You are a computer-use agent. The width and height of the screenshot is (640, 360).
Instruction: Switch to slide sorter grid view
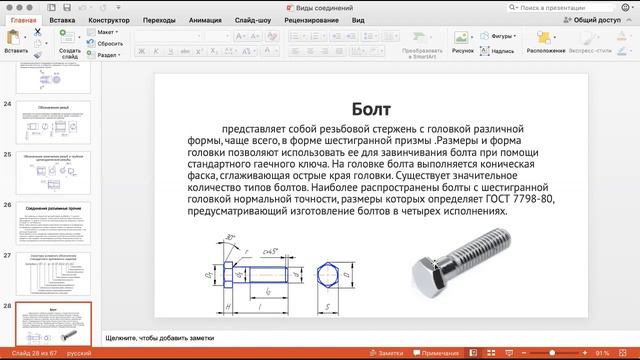pos(491,353)
